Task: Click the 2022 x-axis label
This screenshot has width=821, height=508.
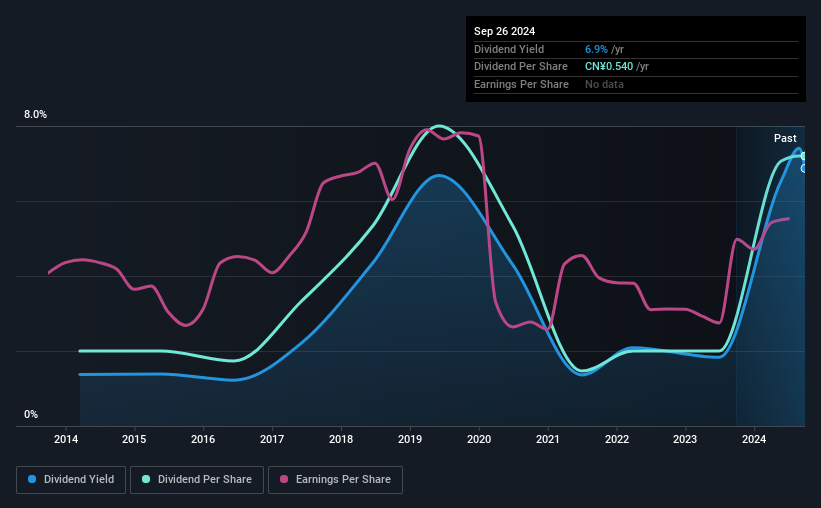Action: 617,439
